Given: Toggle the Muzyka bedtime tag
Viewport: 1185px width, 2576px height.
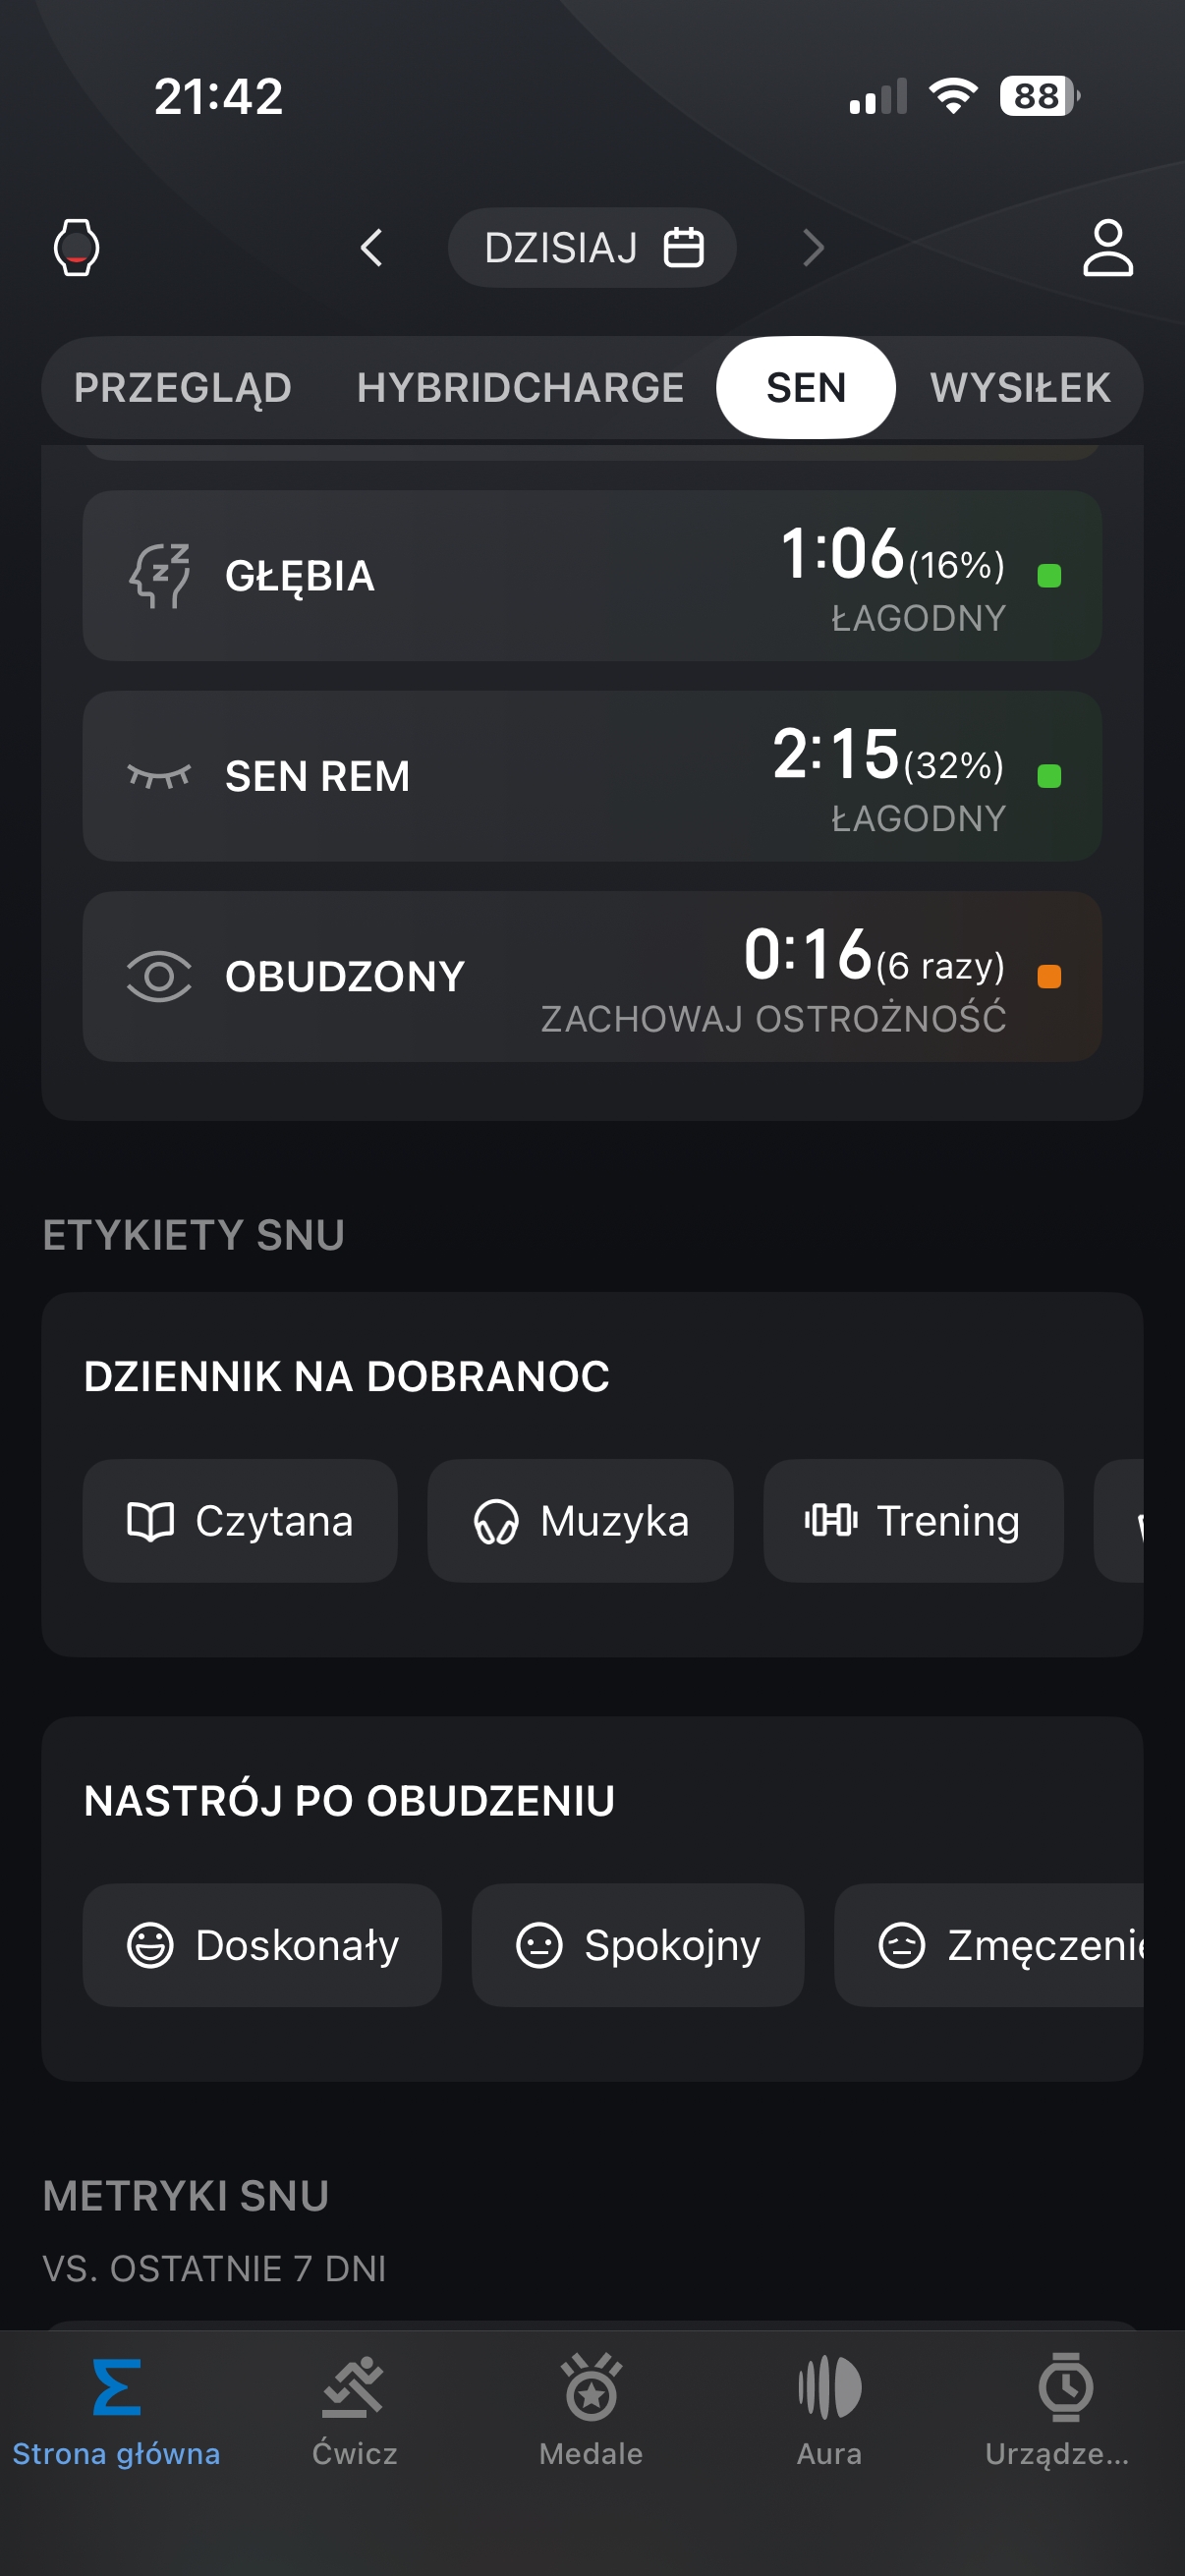Looking at the screenshot, I should [x=580, y=1521].
